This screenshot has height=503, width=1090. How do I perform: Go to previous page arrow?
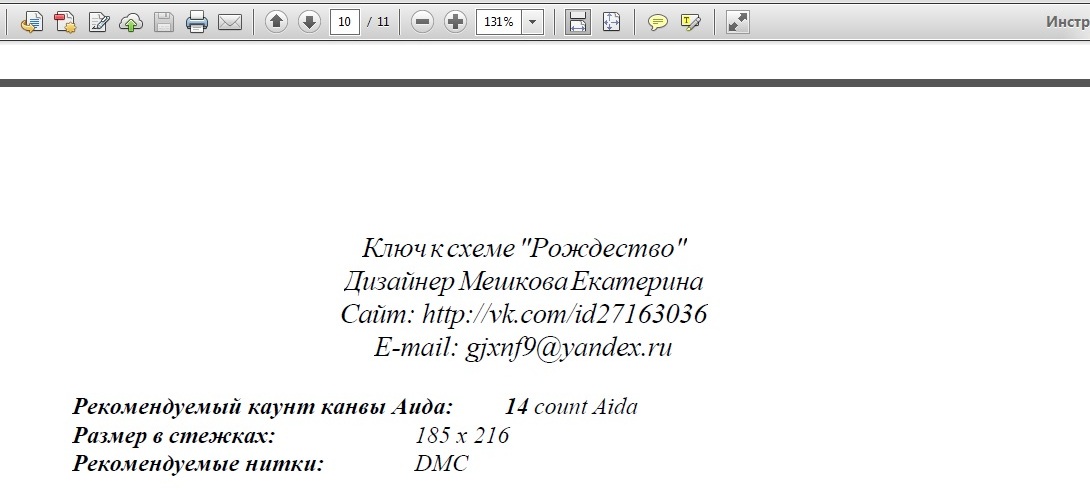[277, 22]
